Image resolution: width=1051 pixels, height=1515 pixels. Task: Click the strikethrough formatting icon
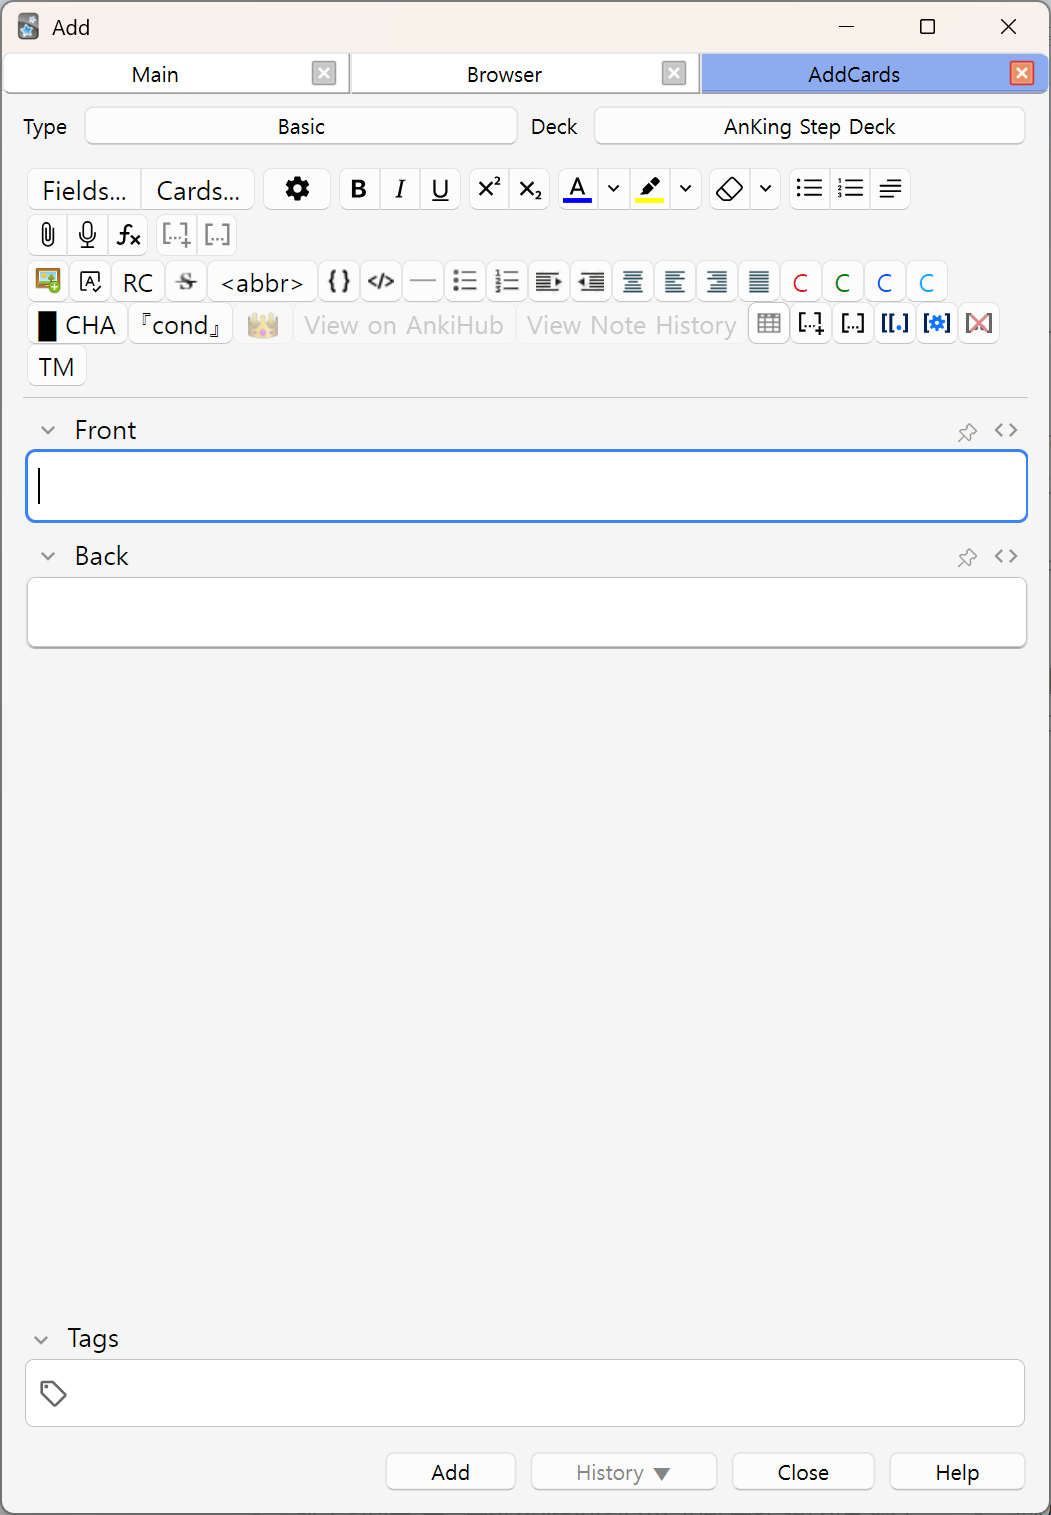pyautogui.click(x=186, y=282)
